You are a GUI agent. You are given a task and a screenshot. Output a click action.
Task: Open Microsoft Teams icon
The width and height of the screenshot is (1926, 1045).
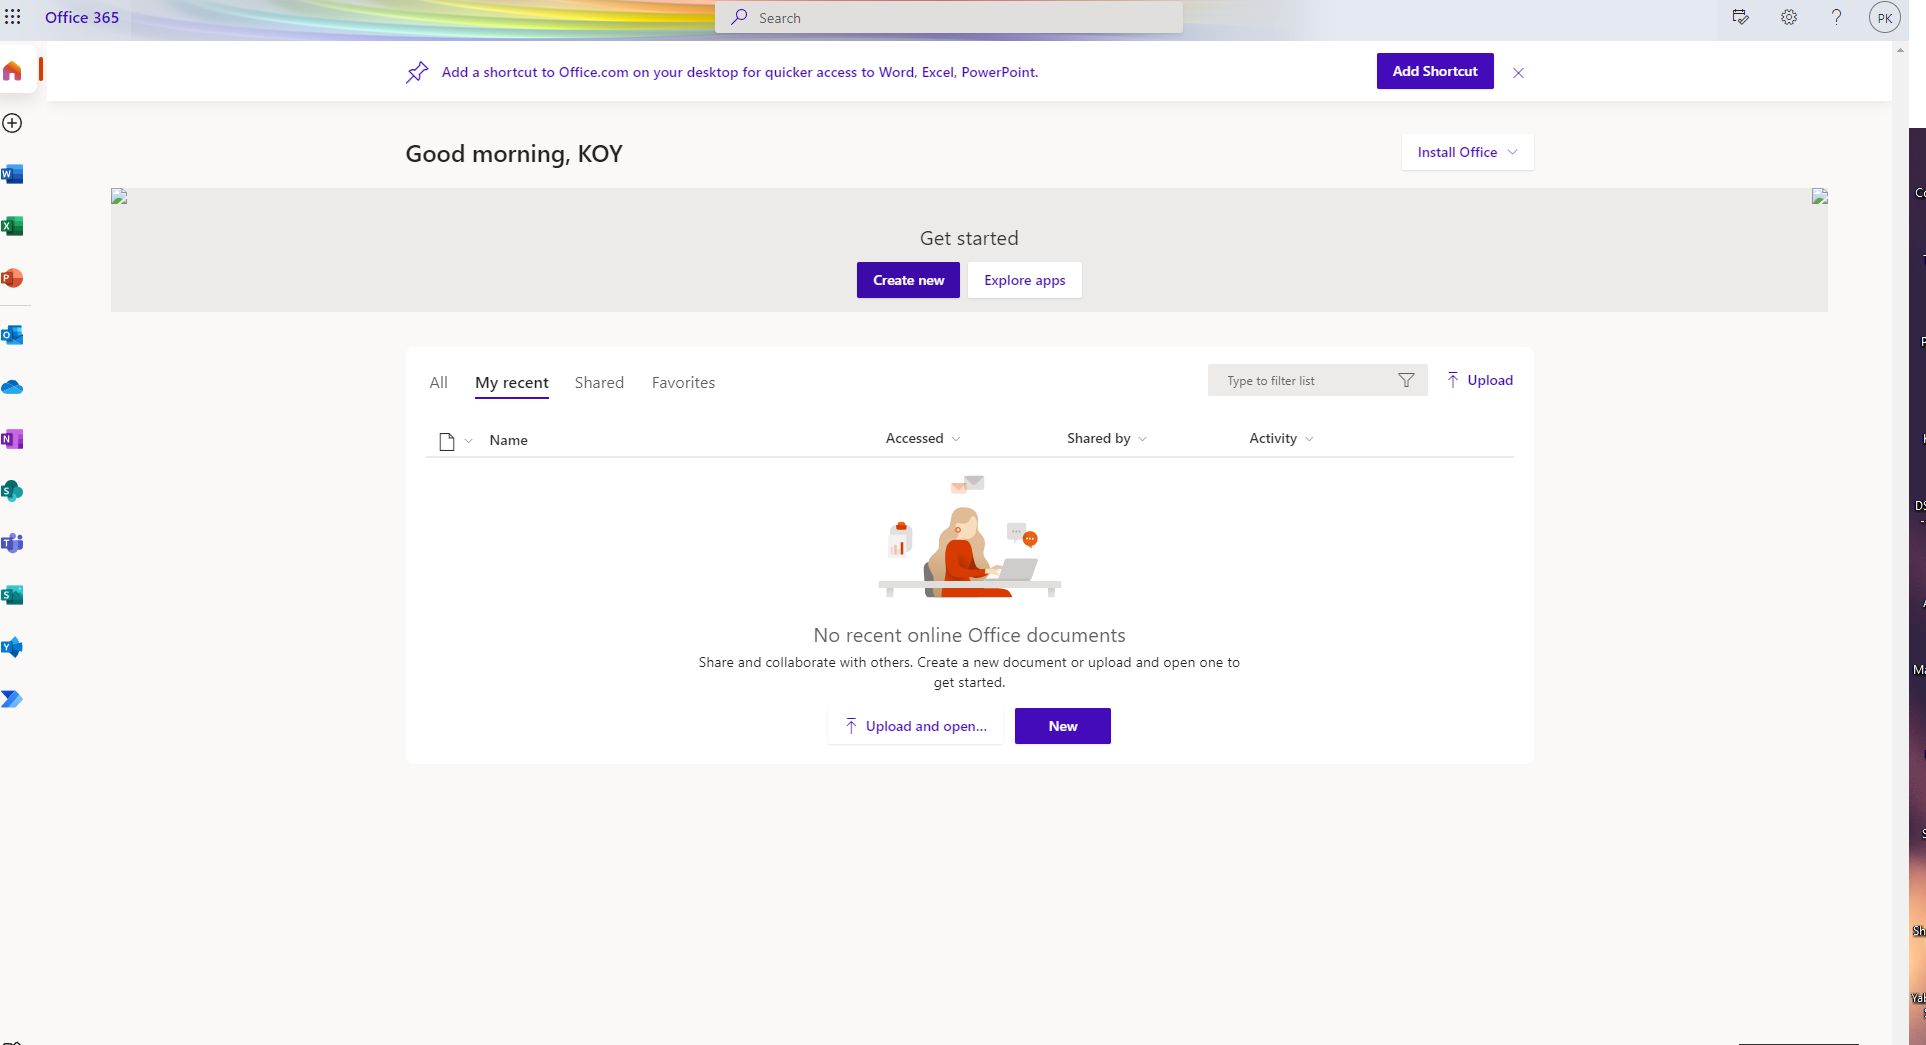click(x=13, y=543)
